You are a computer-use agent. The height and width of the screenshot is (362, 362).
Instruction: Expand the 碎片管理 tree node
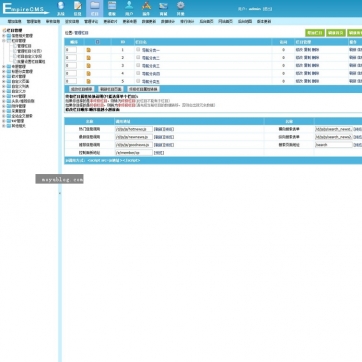(4, 76)
